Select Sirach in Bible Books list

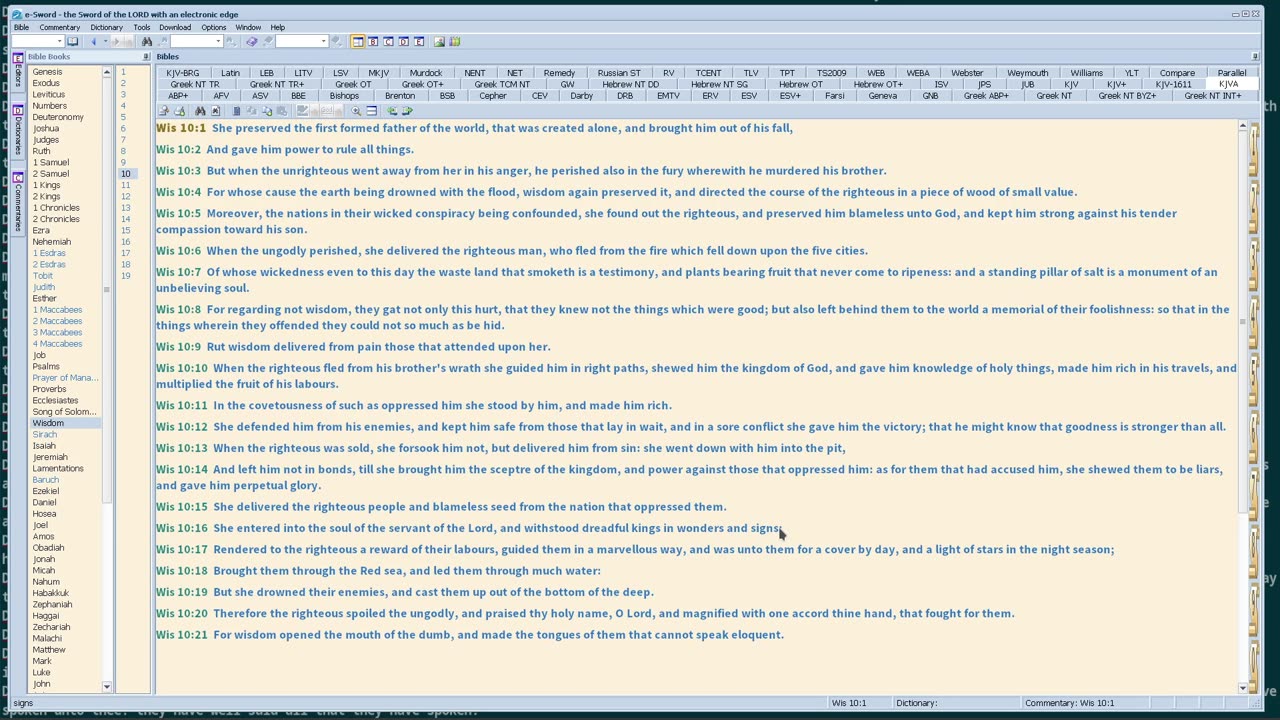[45, 435]
